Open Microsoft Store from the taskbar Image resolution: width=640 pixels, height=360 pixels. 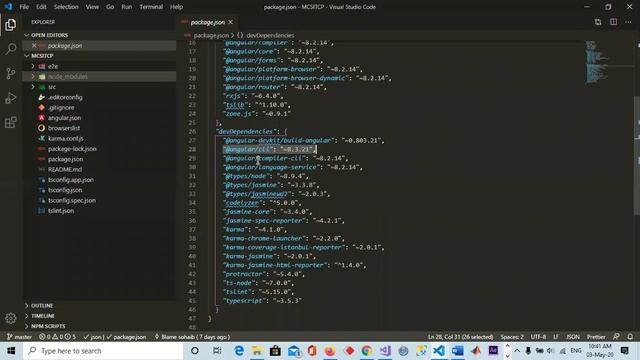click(276, 351)
